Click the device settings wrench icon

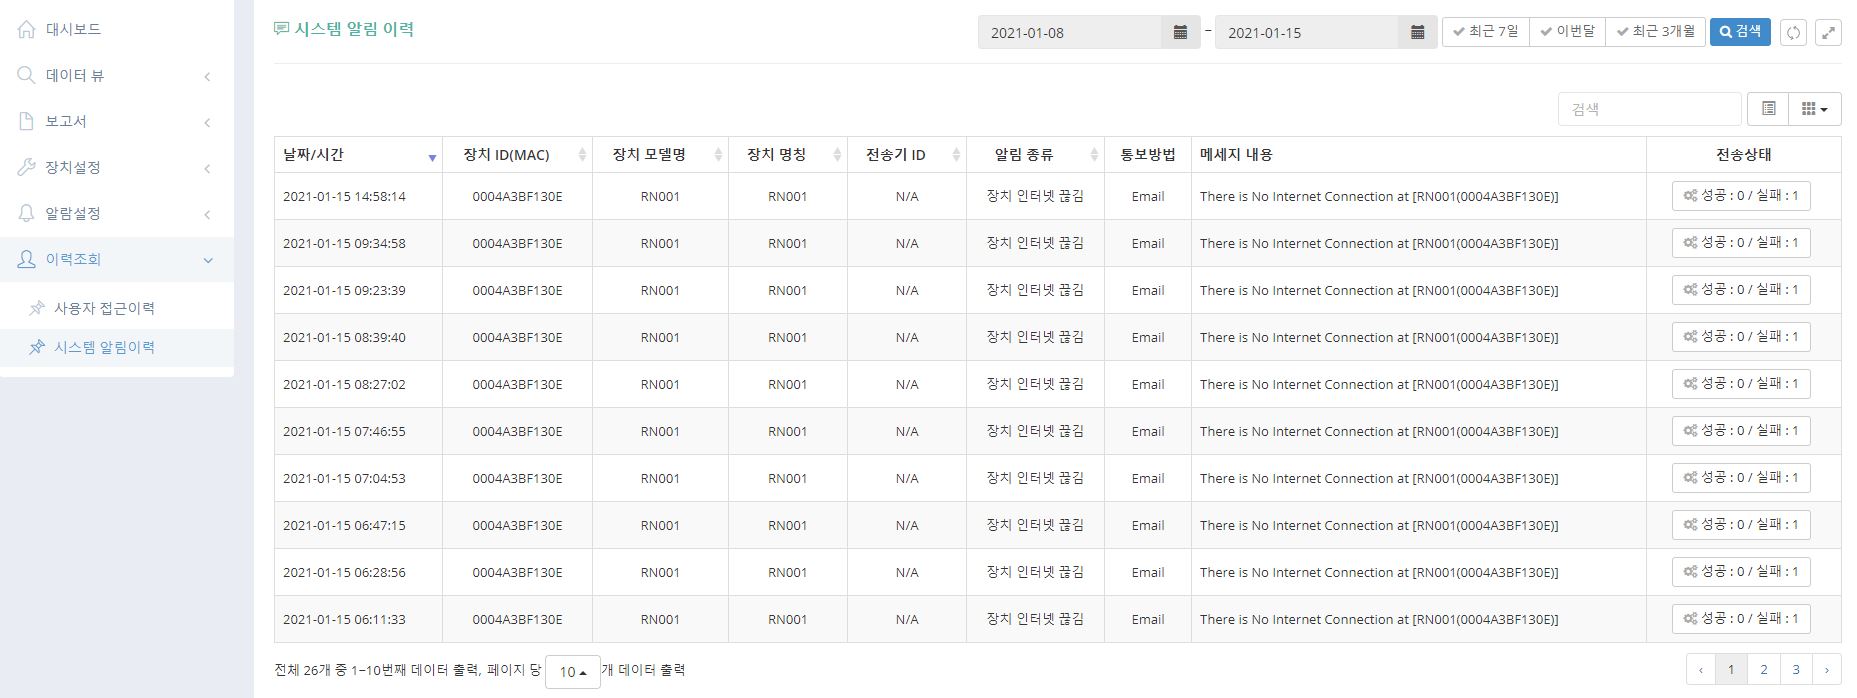pyautogui.click(x=27, y=167)
